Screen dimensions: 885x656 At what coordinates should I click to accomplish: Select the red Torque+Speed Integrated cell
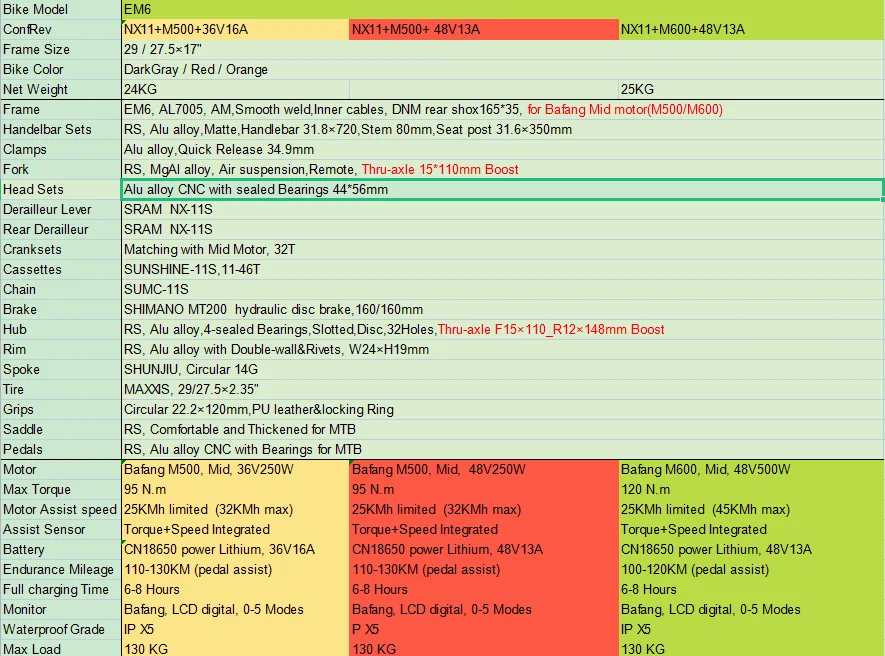[484, 530]
